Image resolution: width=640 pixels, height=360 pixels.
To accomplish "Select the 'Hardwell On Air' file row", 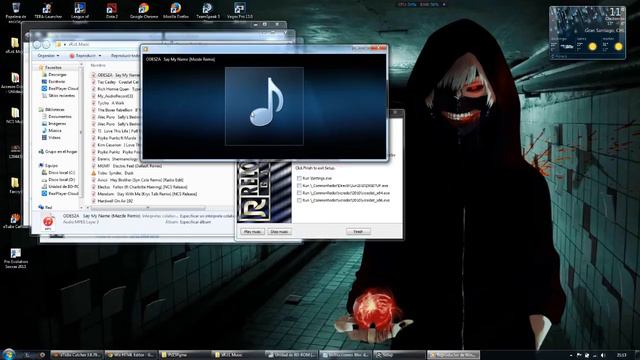I will [112, 201].
